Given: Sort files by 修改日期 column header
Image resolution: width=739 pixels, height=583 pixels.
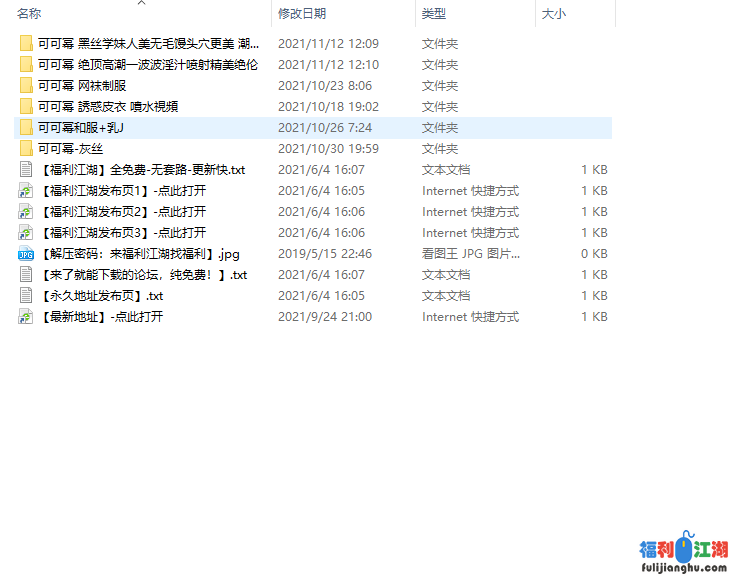Looking at the screenshot, I should pyautogui.click(x=302, y=14).
